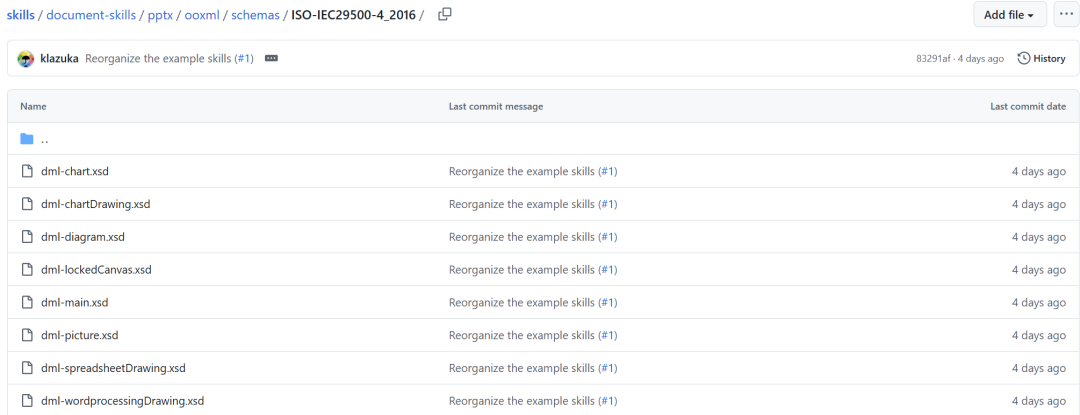
Task: Click file icon beside dml-diagram.xsd
Action: tap(27, 237)
